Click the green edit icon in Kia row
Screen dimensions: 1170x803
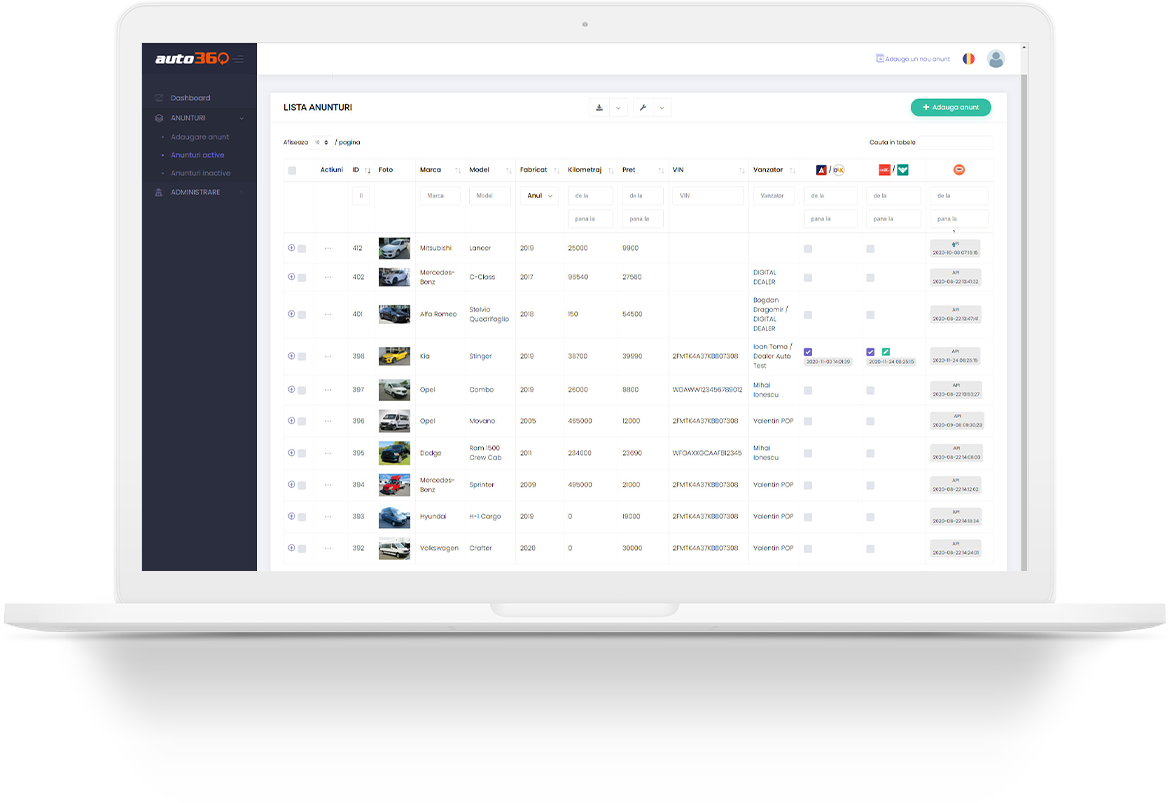[886, 351]
